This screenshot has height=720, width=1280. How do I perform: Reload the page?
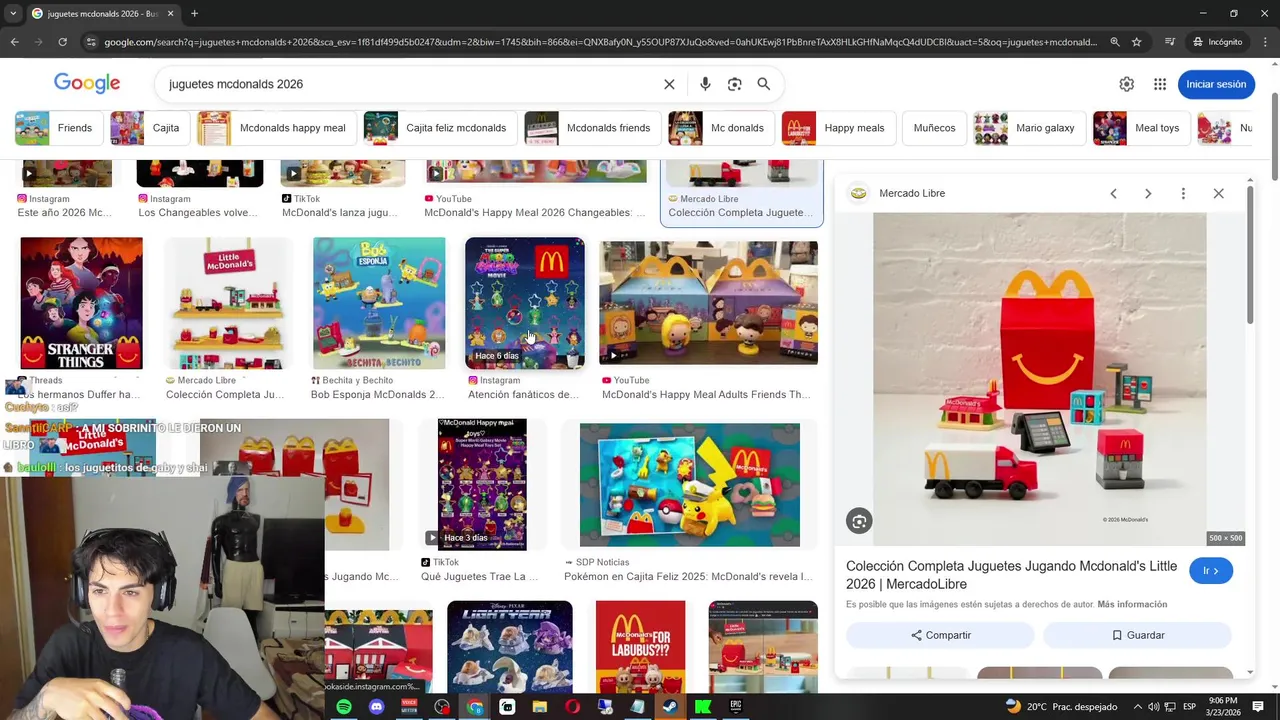62,42
